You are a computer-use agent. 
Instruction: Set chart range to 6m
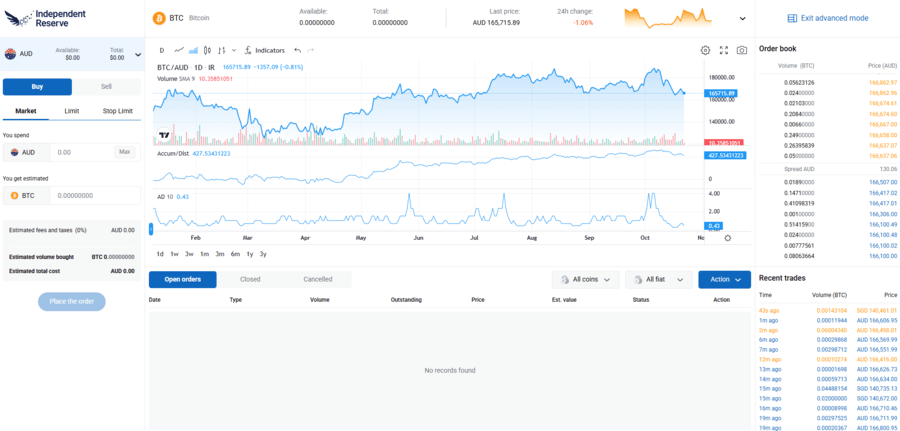tap(235, 254)
